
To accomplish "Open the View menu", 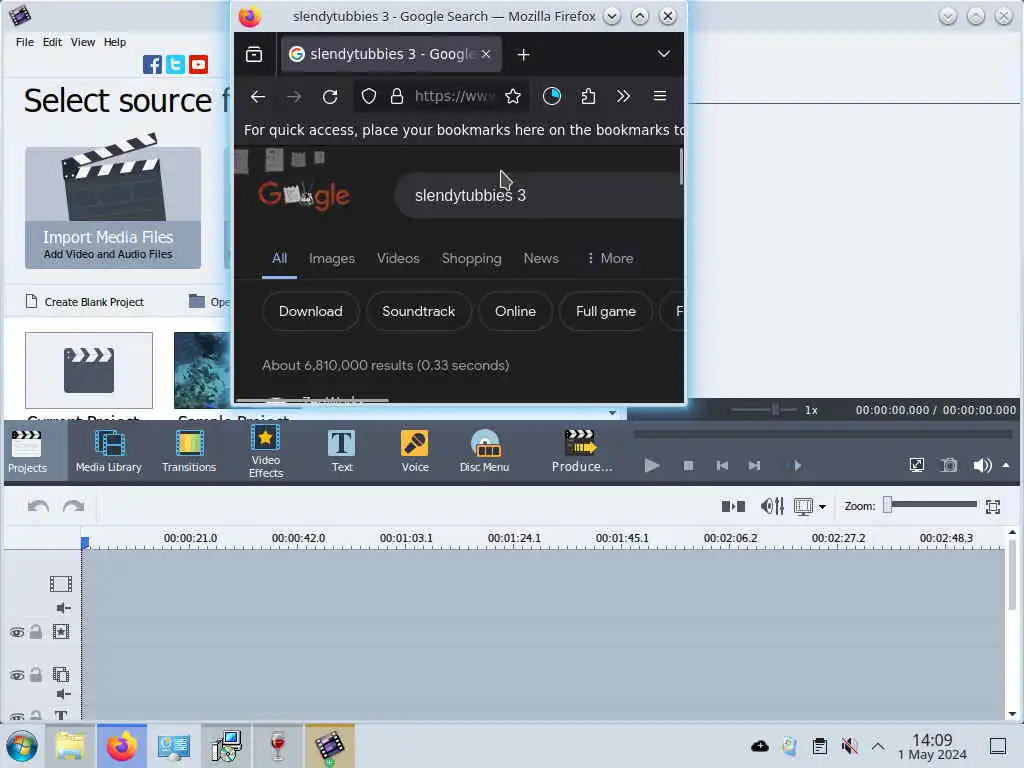I will coord(83,42).
